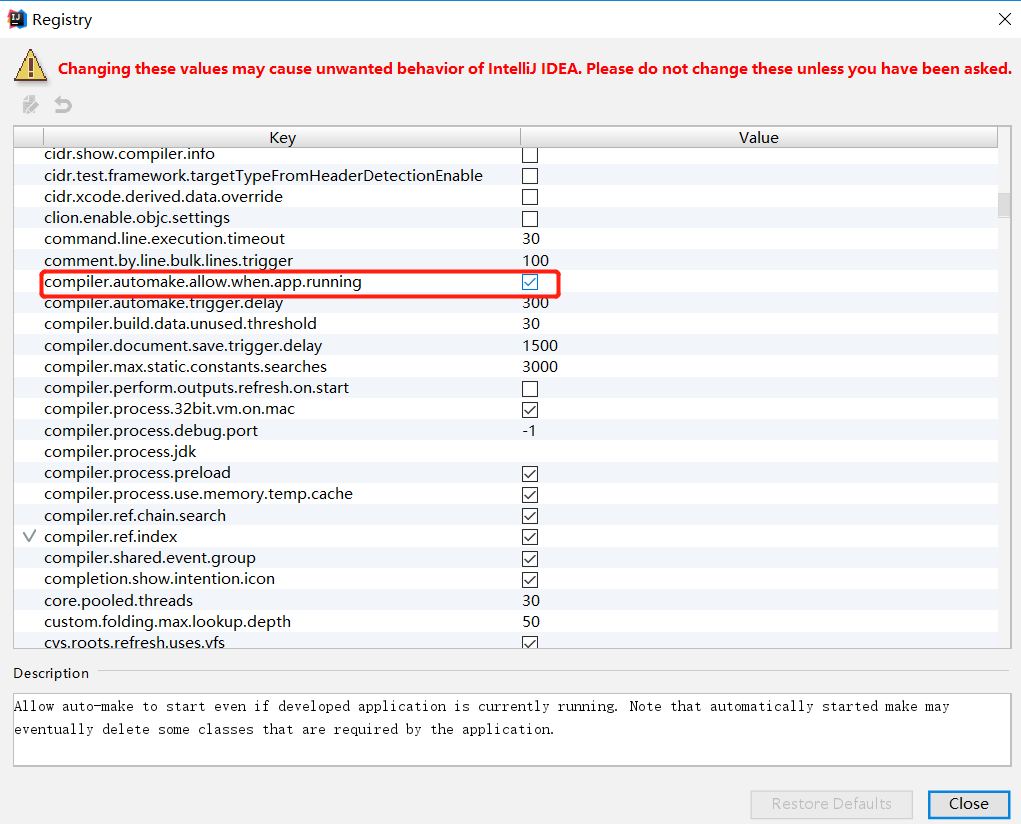Select compiler.automake.allow.when.app.running key name

click(203, 282)
